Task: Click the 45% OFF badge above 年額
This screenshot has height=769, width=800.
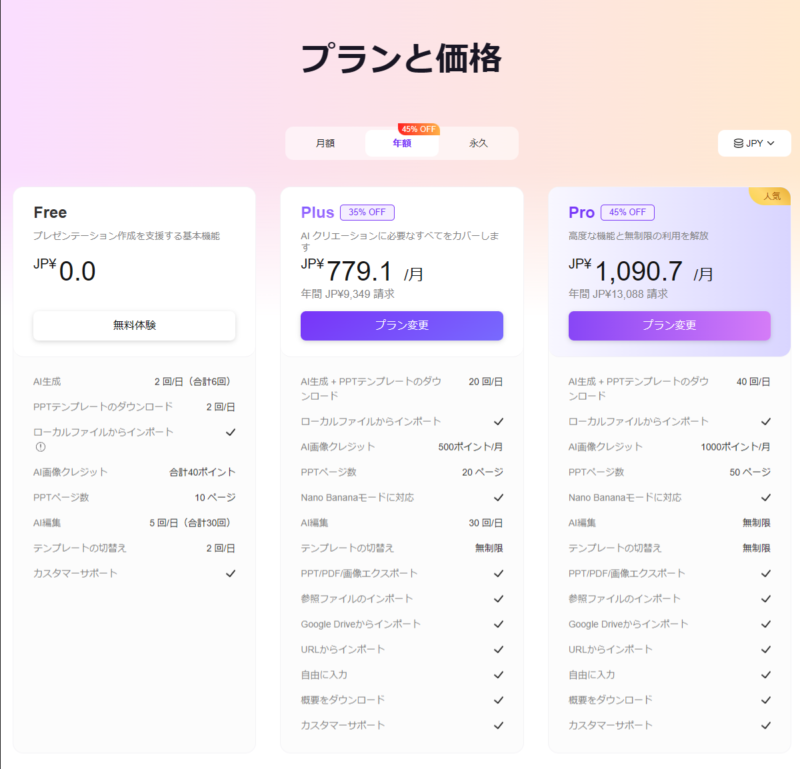Action: click(x=417, y=129)
